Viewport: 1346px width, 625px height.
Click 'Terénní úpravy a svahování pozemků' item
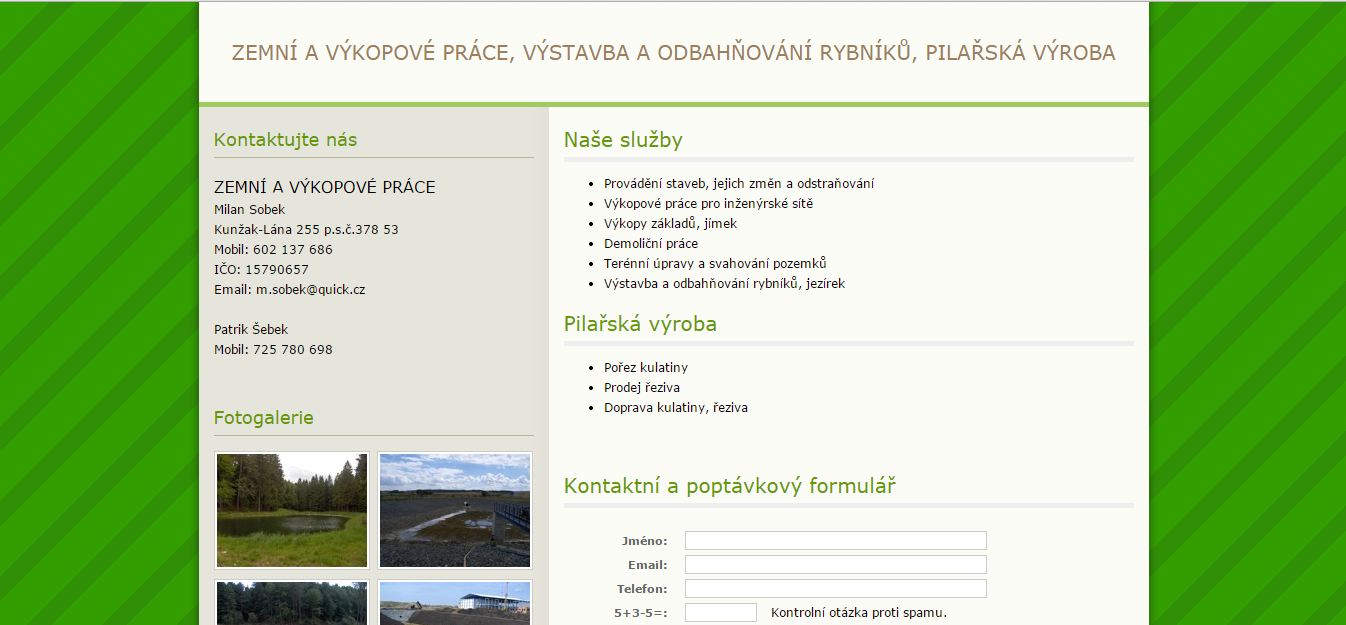[x=715, y=264]
